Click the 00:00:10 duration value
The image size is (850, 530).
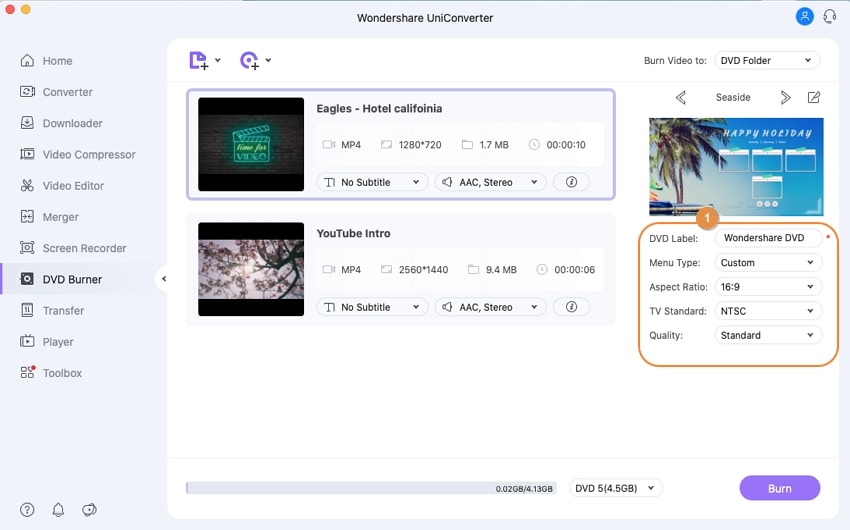pos(566,145)
